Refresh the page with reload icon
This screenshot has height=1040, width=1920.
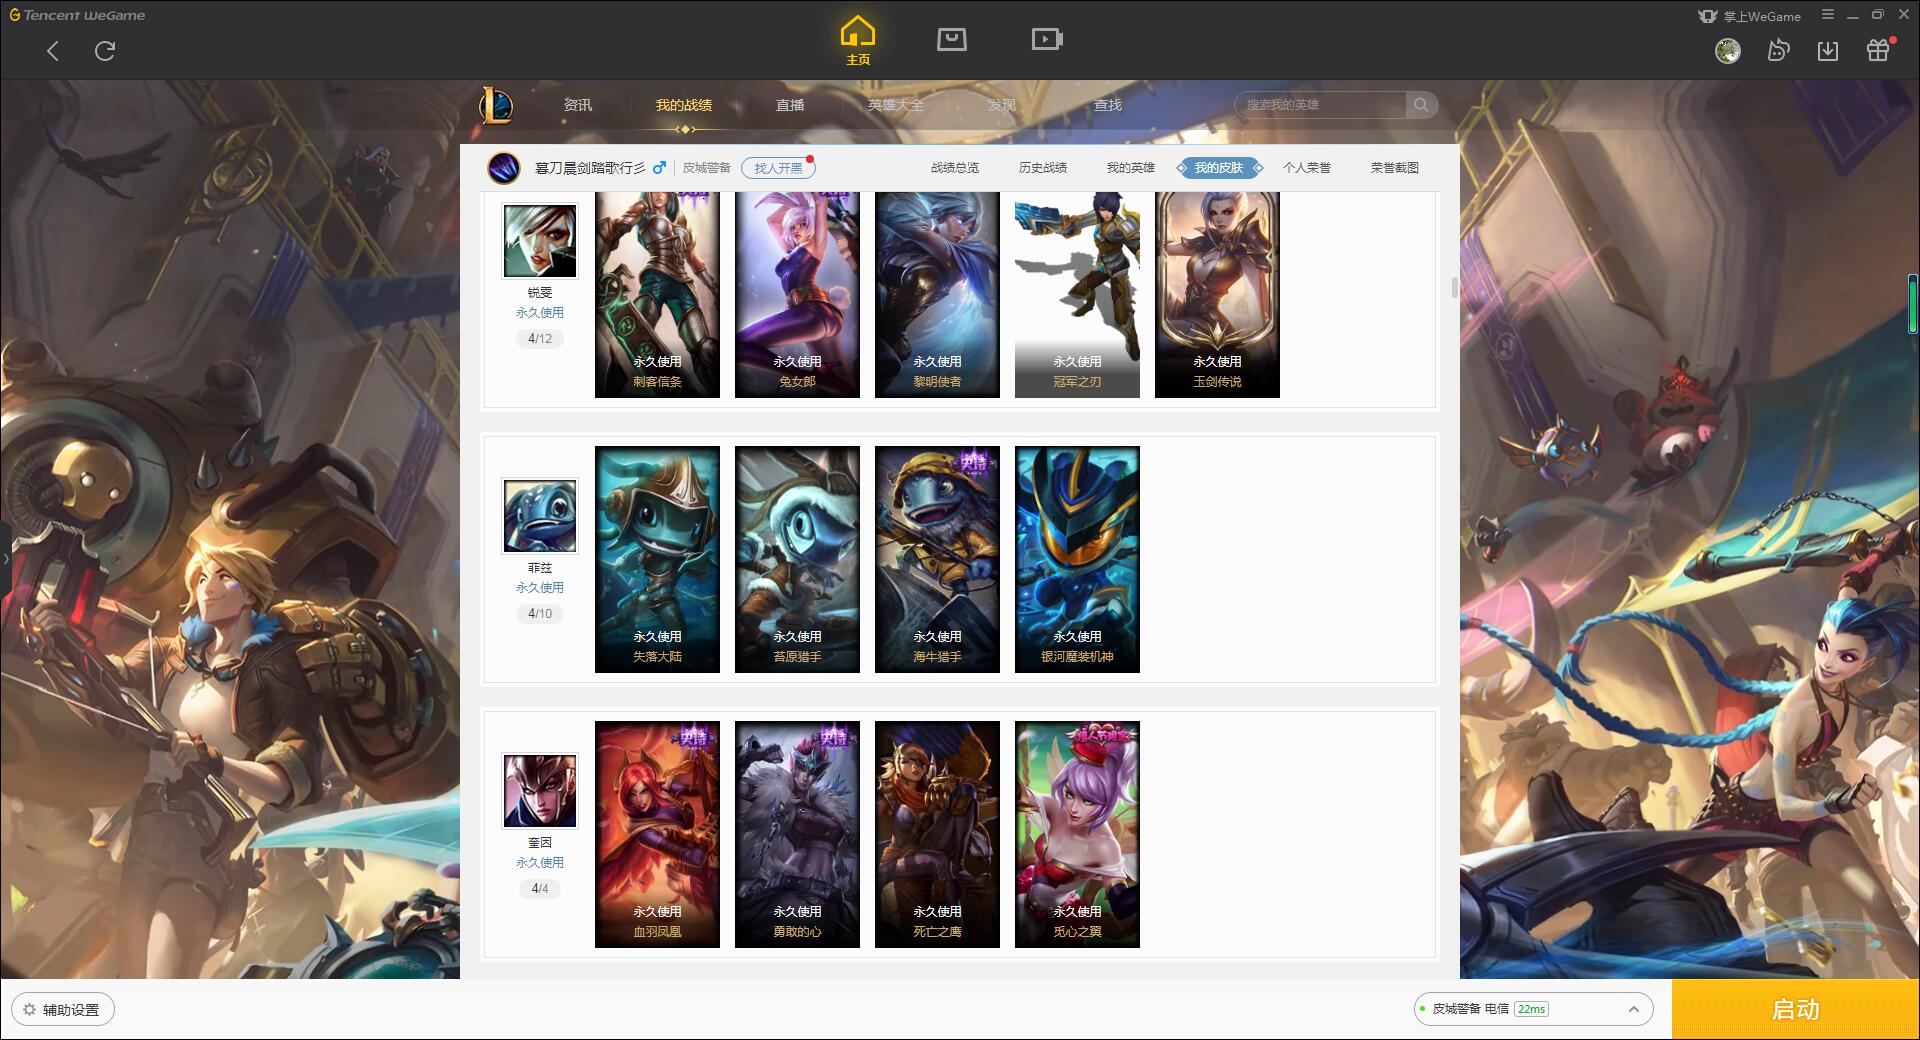click(105, 51)
